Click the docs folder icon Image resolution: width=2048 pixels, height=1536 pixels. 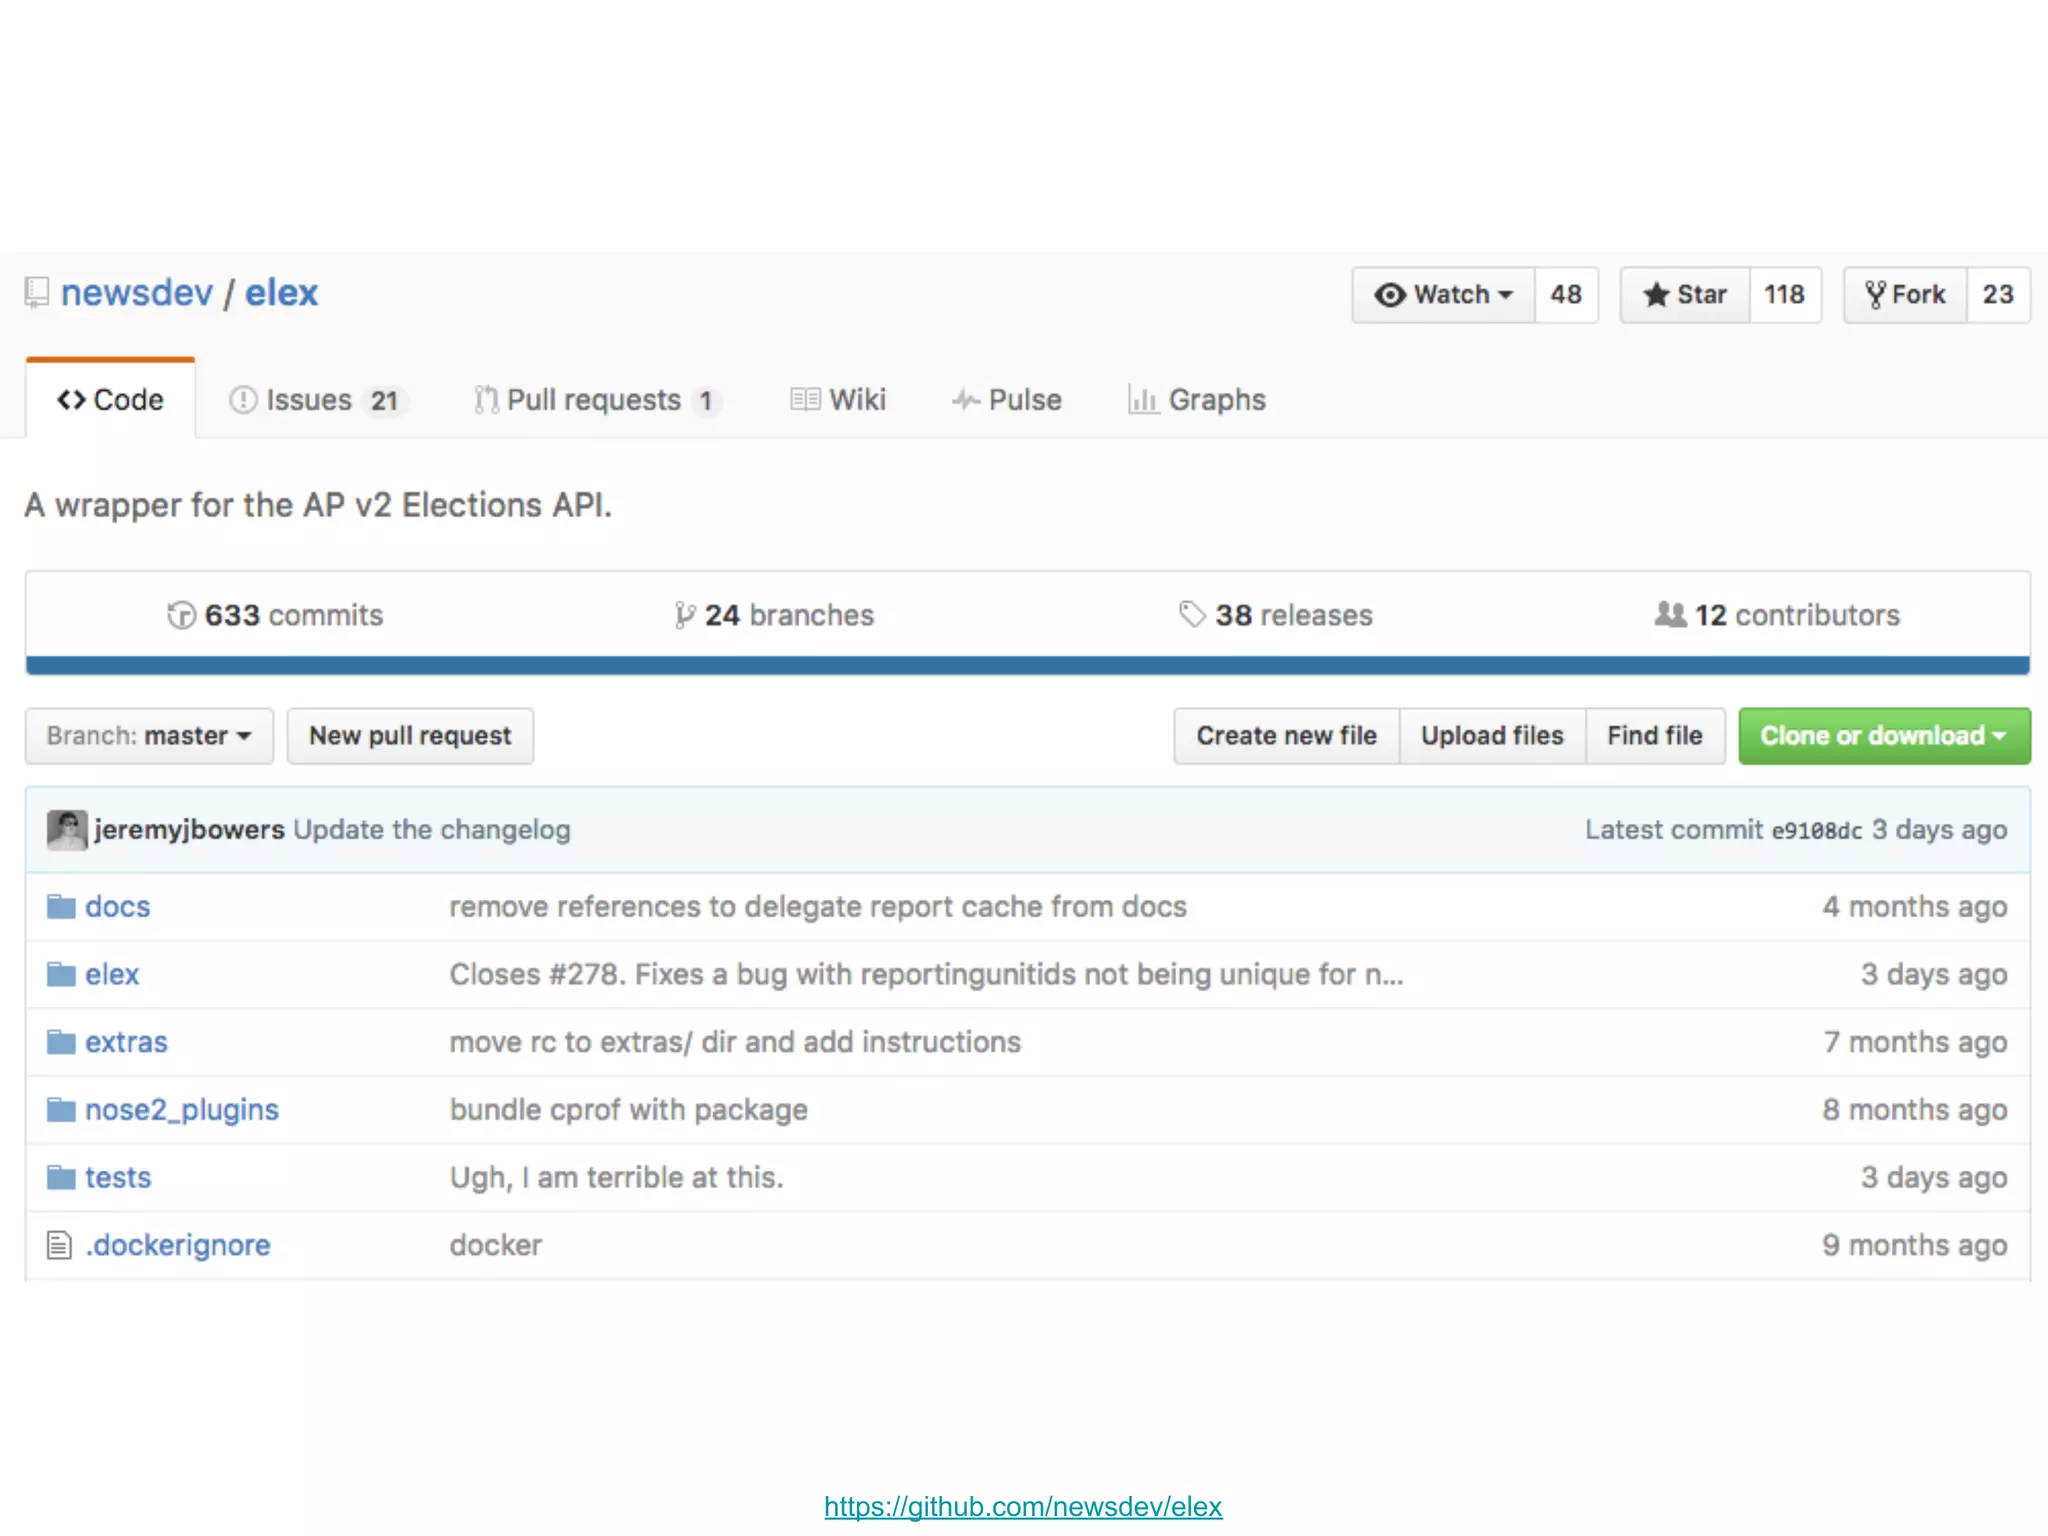[x=61, y=907]
